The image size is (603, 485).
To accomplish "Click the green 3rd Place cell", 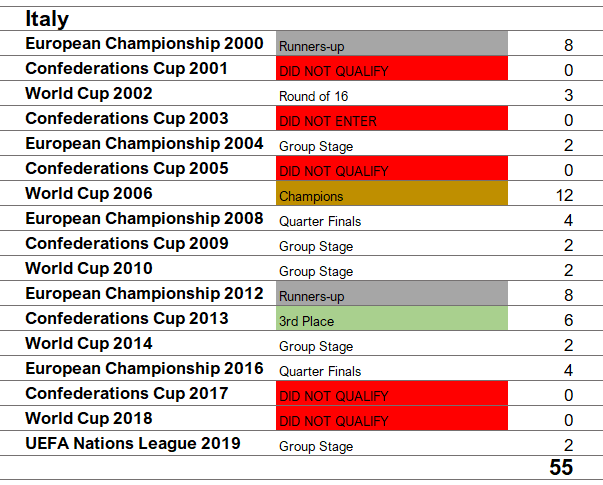I will point(392,318).
